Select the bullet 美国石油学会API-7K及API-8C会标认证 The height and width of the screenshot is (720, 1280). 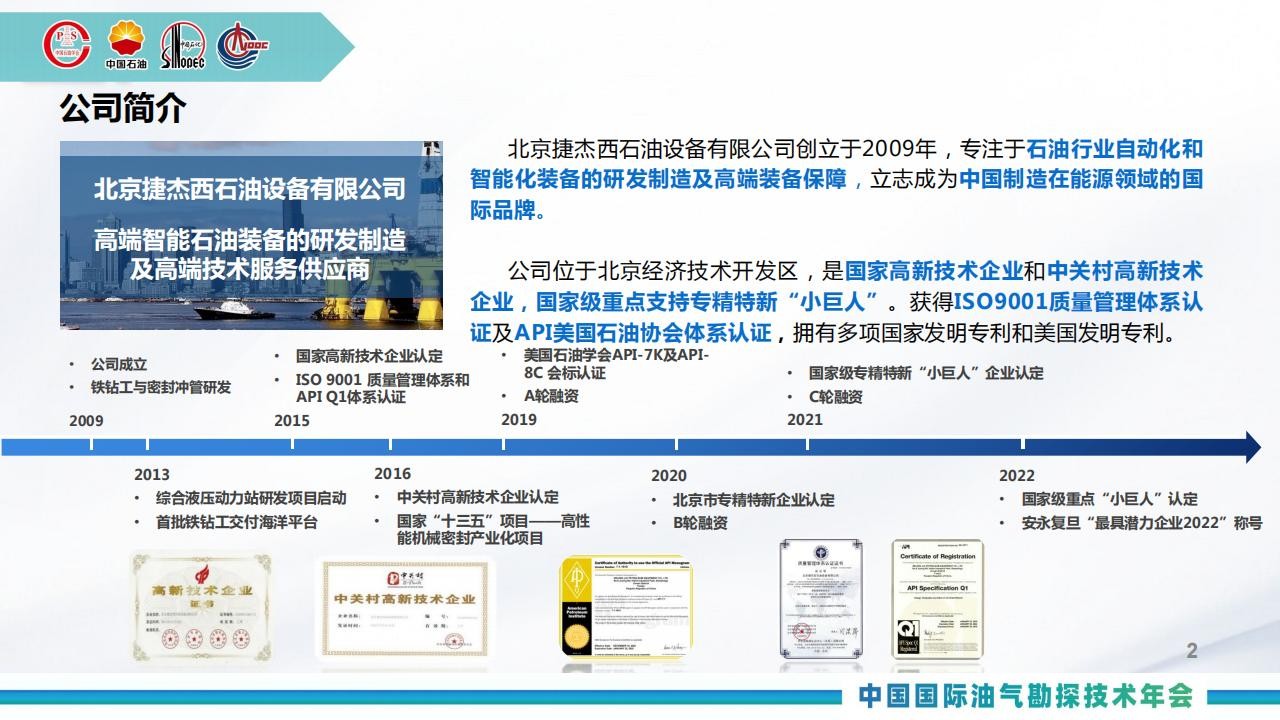point(617,364)
